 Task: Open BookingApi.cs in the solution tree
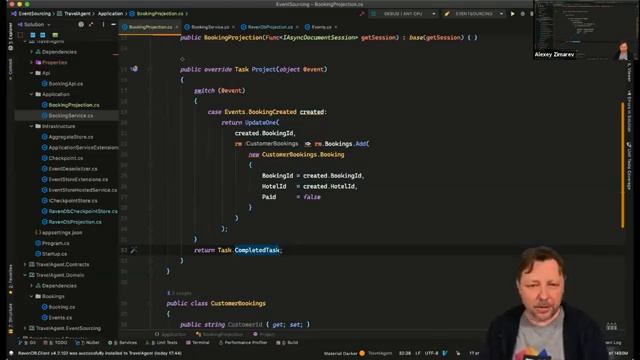point(65,84)
